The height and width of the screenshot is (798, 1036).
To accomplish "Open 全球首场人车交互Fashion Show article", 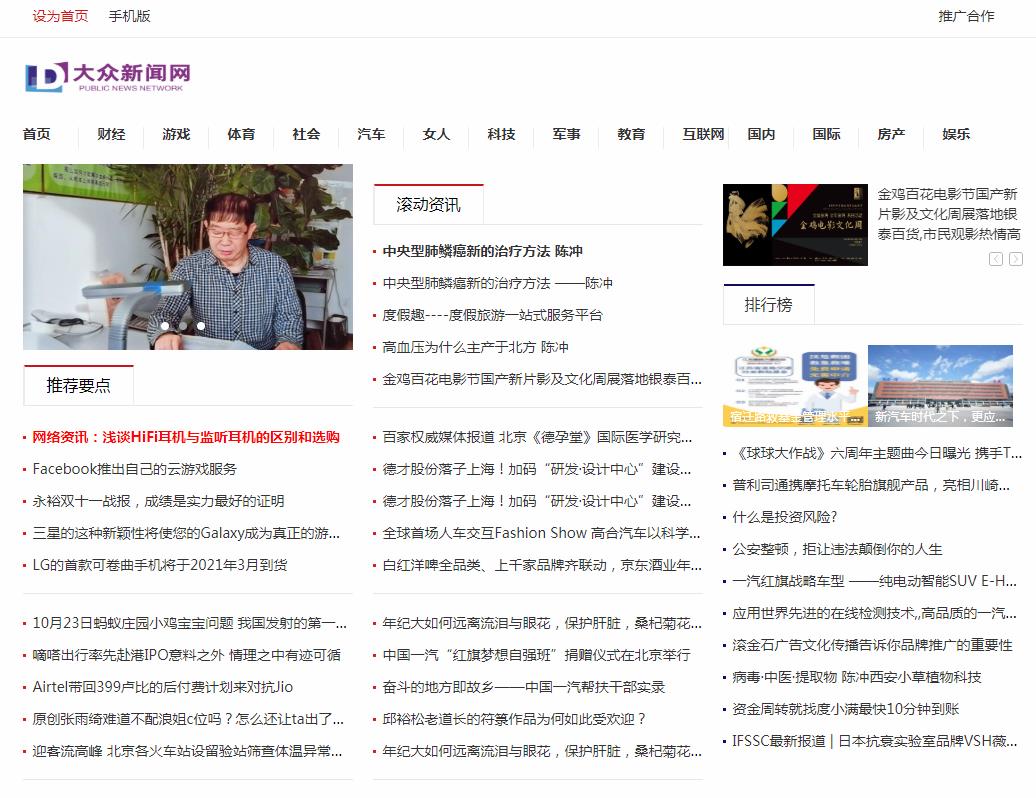I will tap(541, 533).
